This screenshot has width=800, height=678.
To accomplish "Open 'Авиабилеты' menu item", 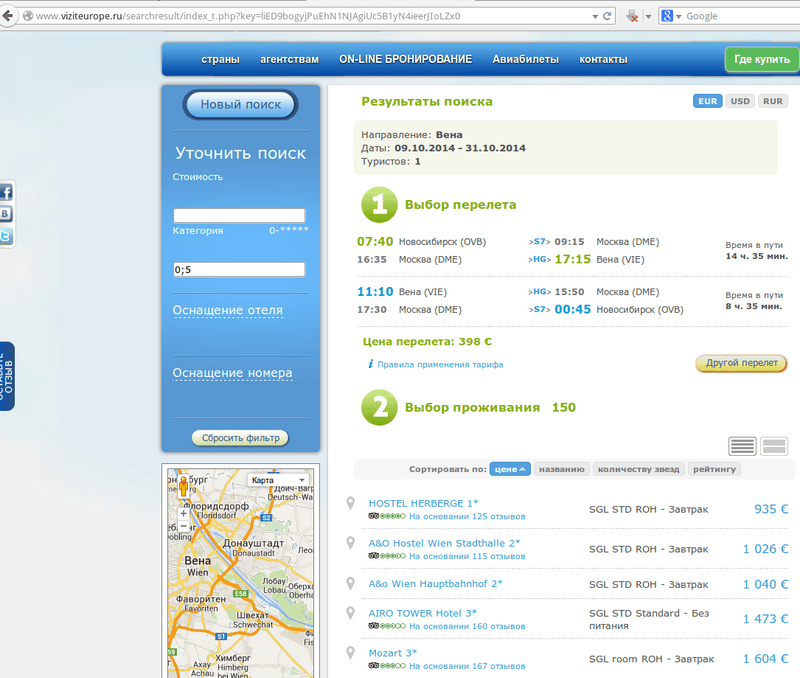I will [x=525, y=59].
